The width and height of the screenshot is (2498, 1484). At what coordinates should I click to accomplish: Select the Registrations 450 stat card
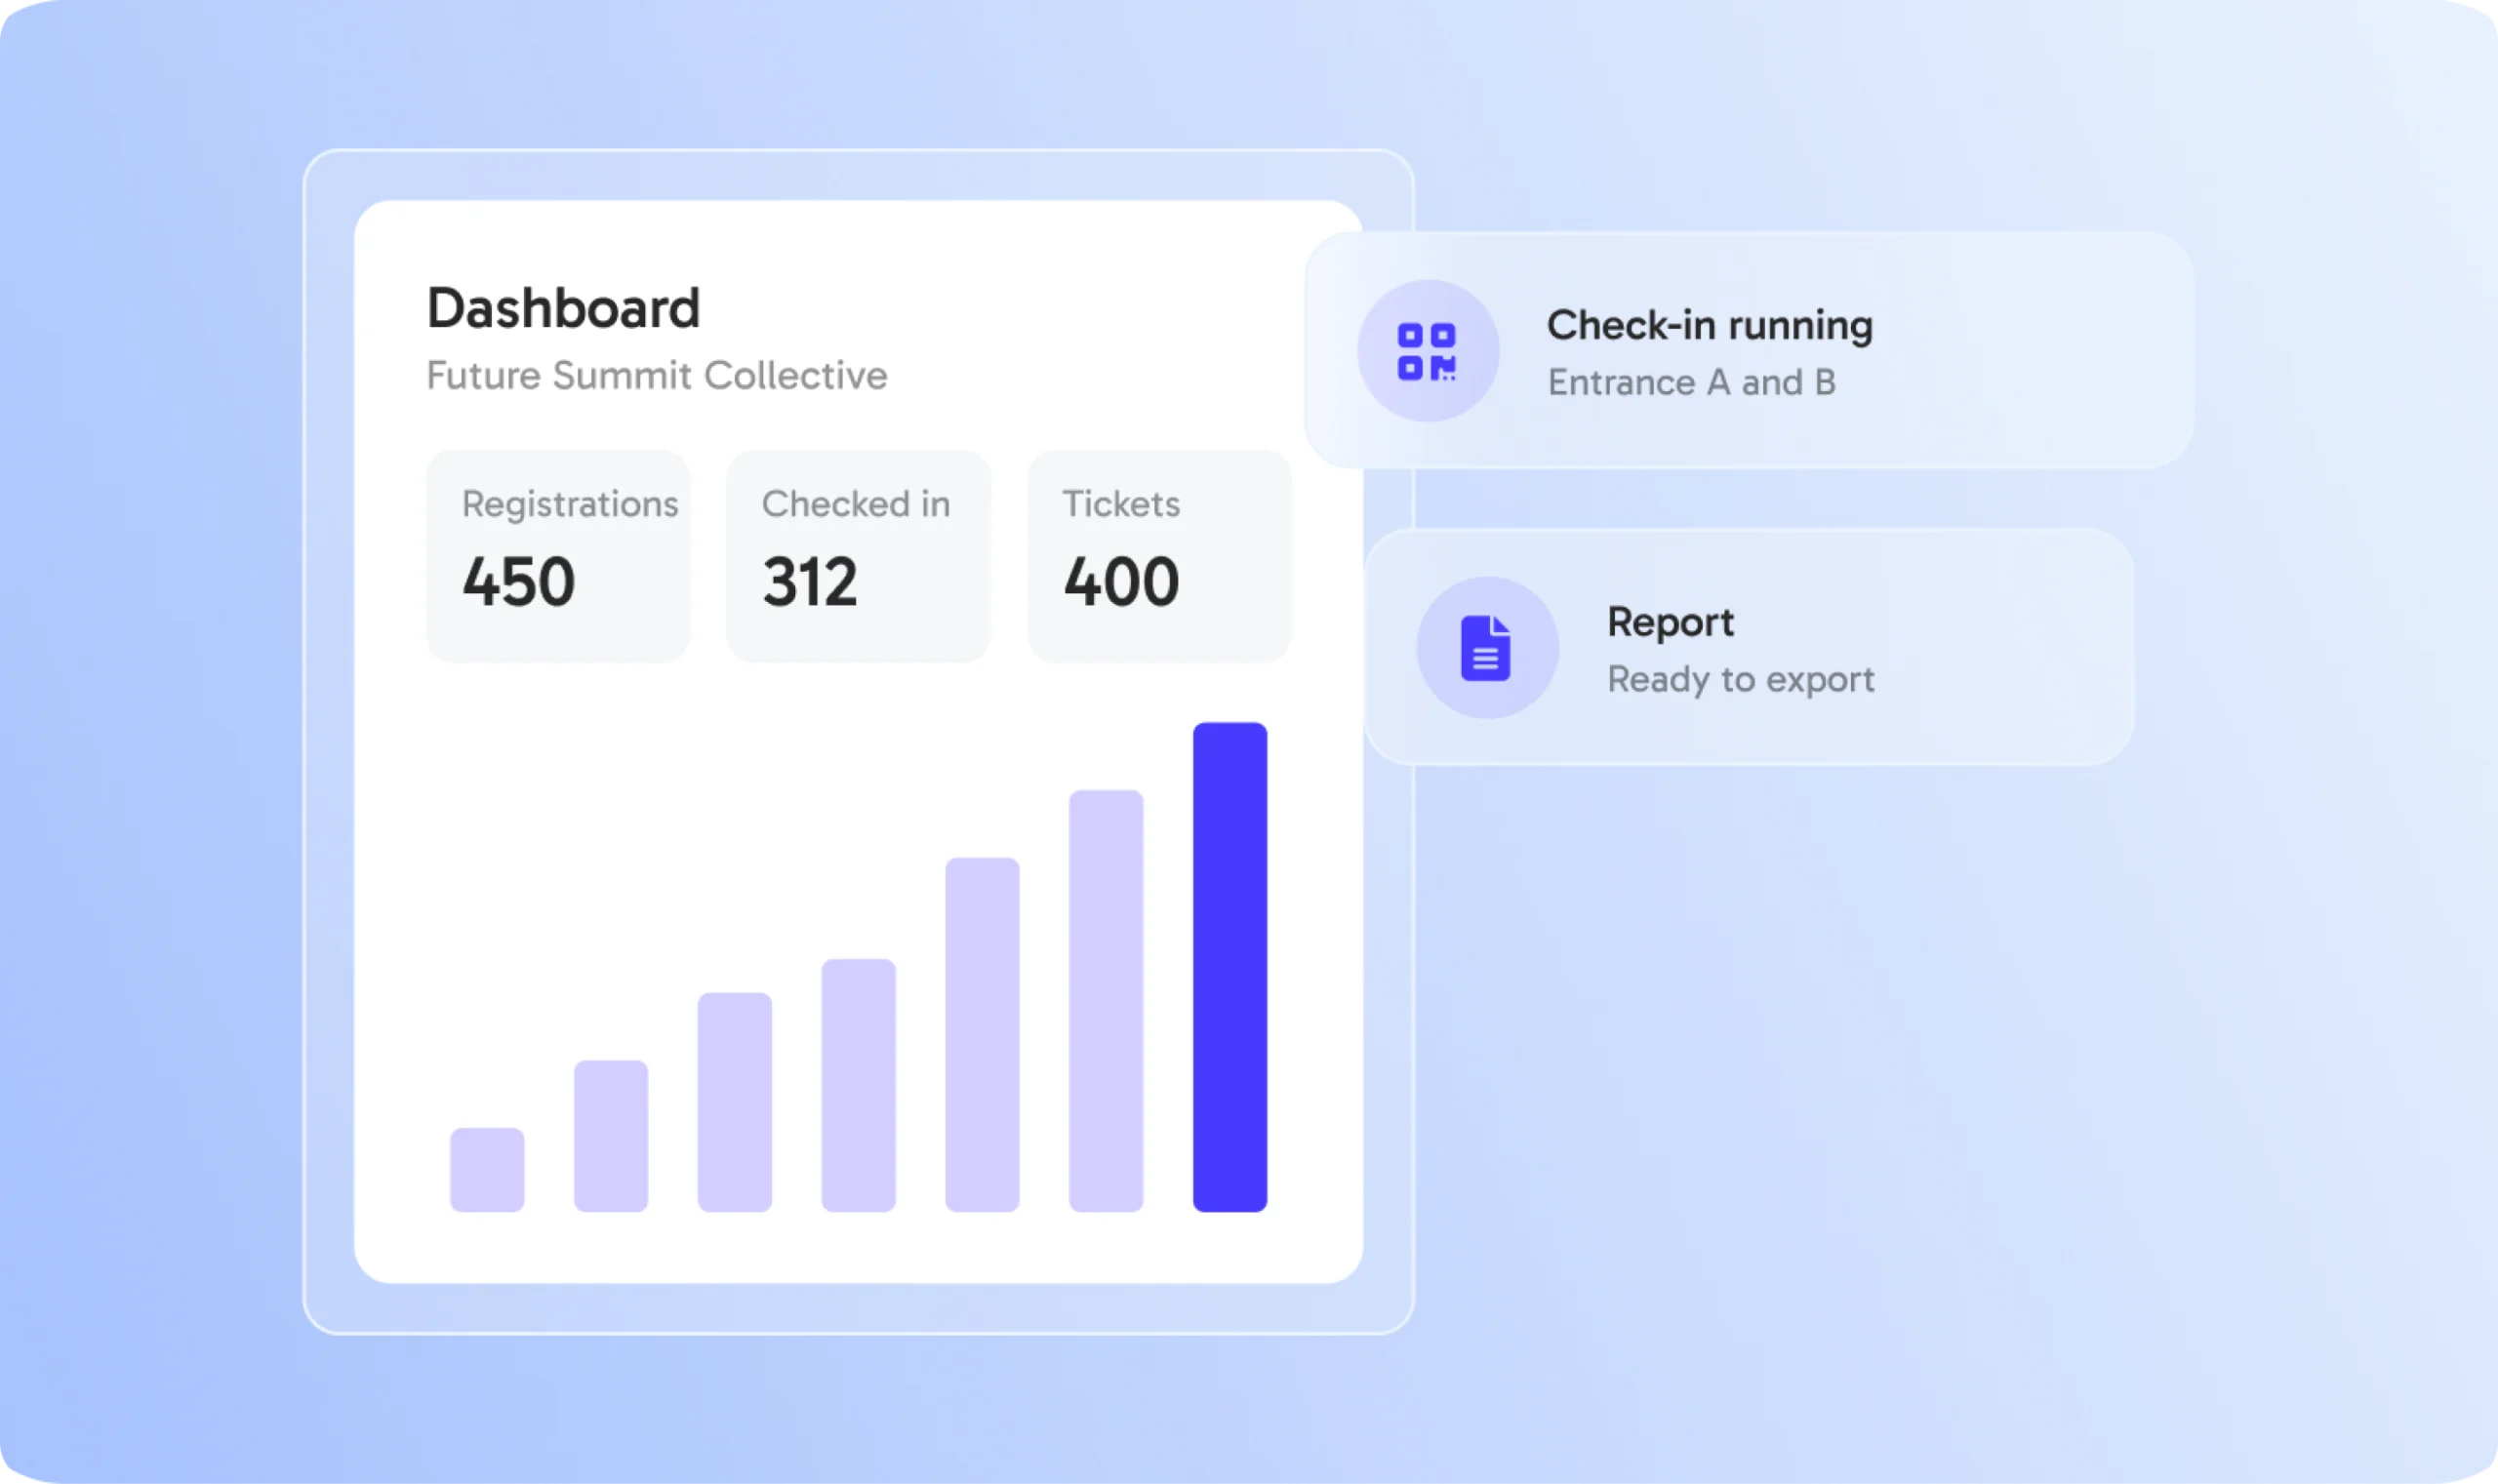pyautogui.click(x=558, y=556)
